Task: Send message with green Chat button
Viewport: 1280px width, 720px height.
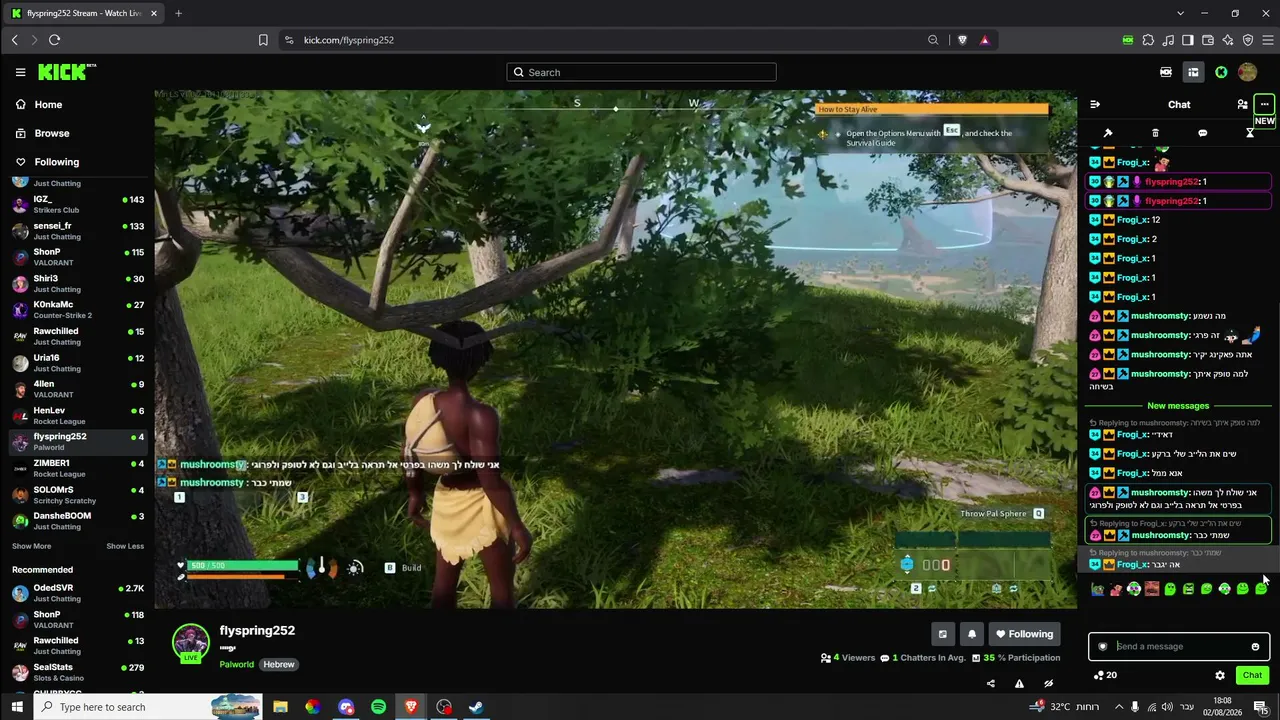Action: [x=1252, y=675]
